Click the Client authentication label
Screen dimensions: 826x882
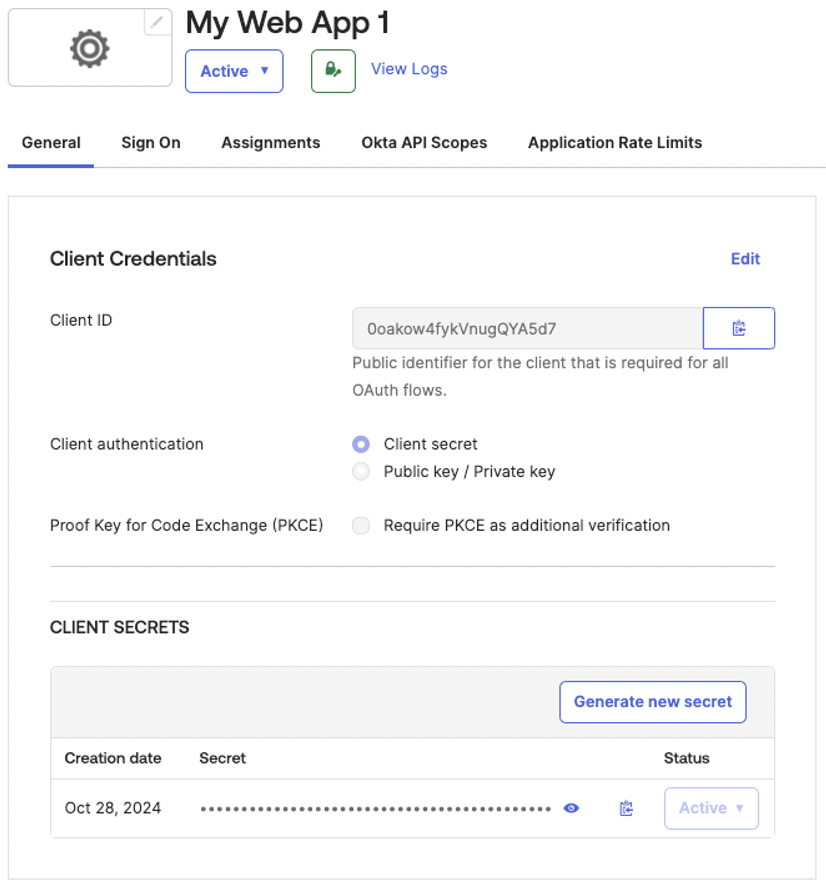(127, 444)
